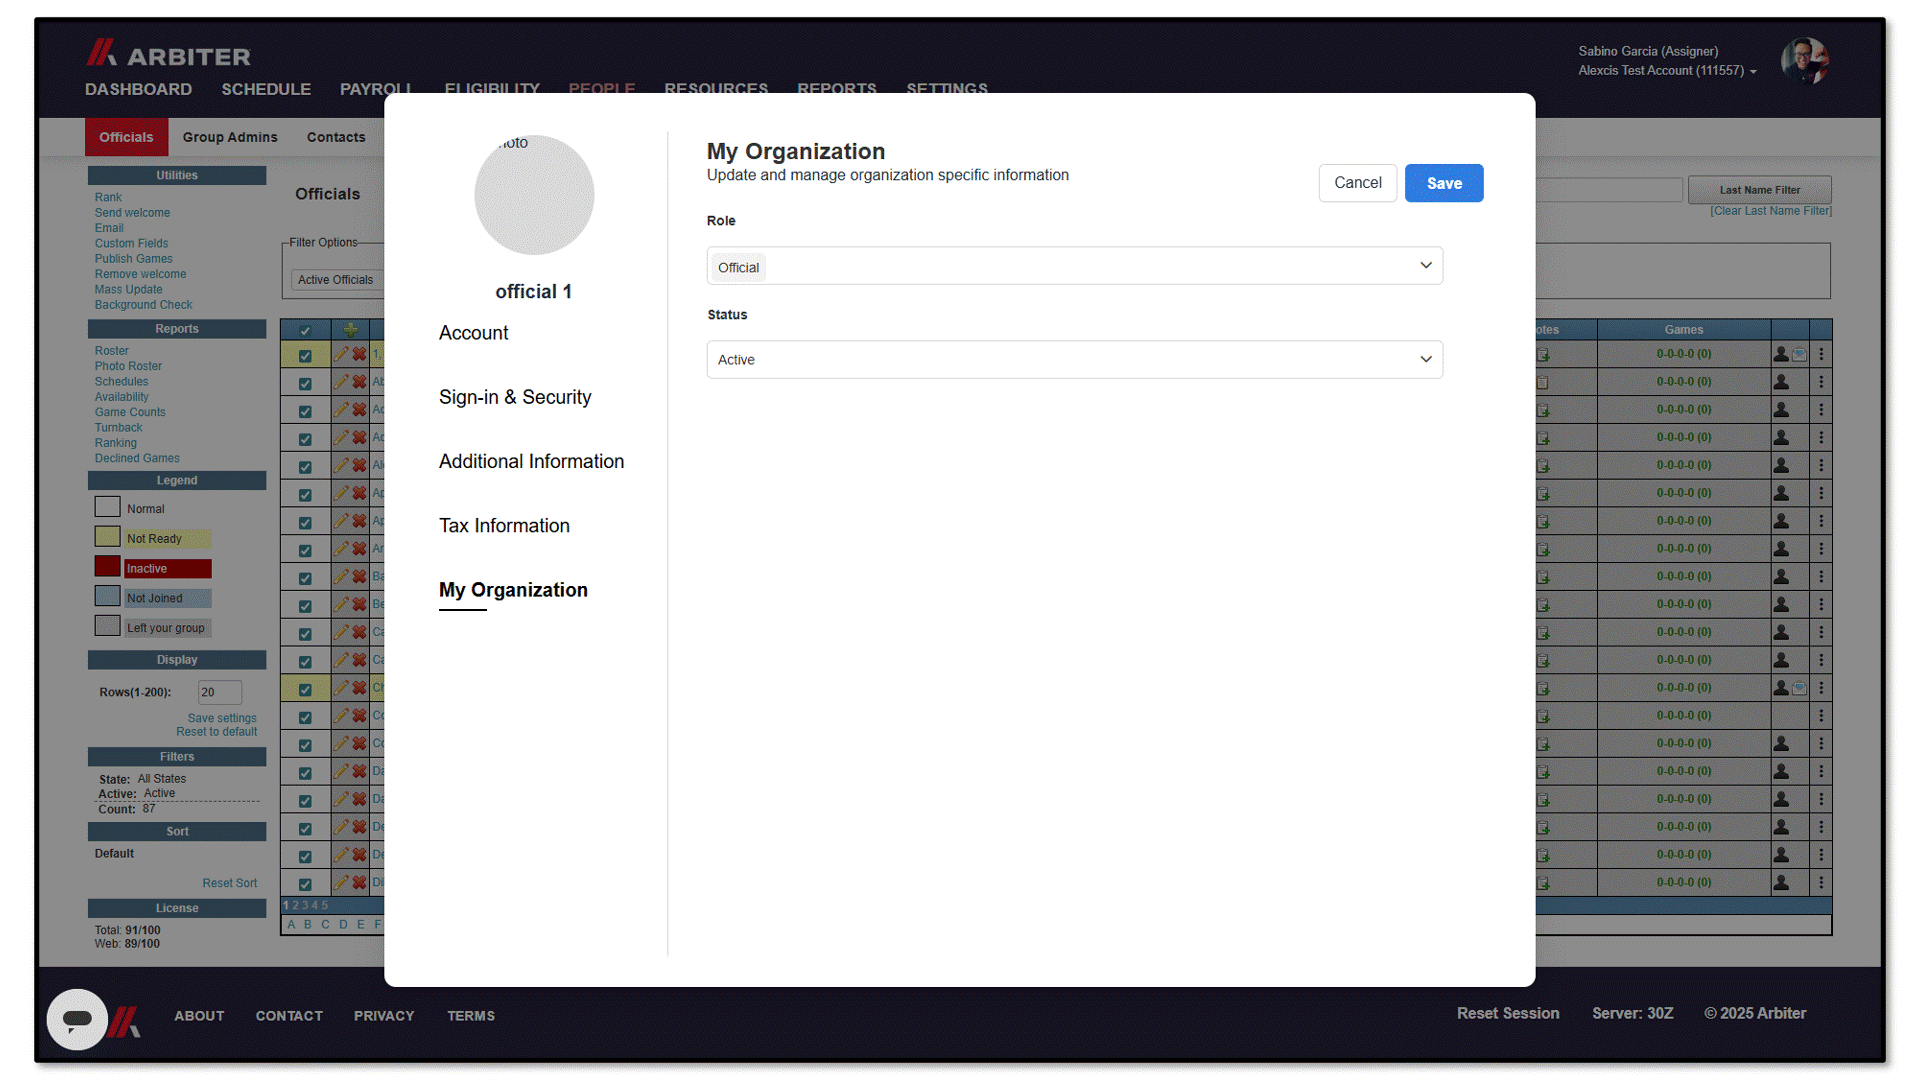Uncheck the last visible row checkbox
This screenshot has height=1080, width=1920.
(305, 884)
